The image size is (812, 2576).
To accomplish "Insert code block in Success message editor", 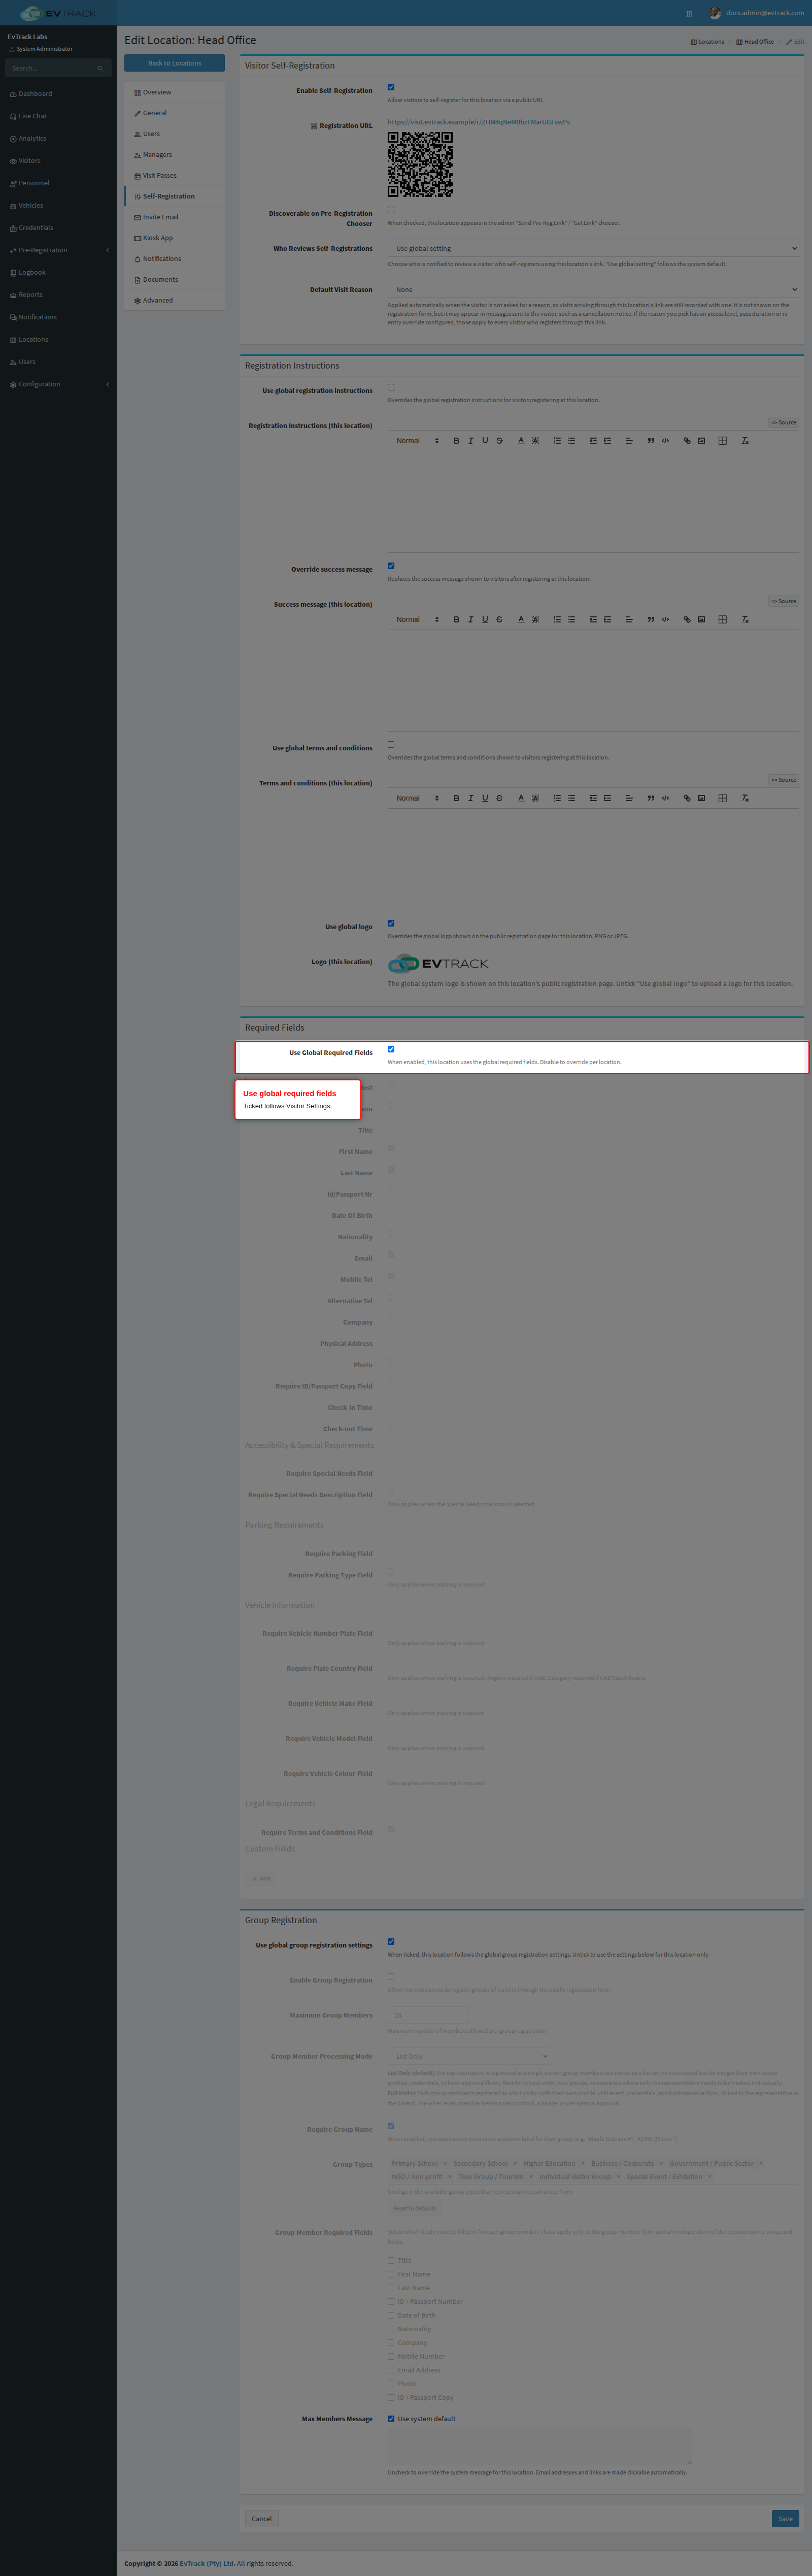I will click(665, 620).
